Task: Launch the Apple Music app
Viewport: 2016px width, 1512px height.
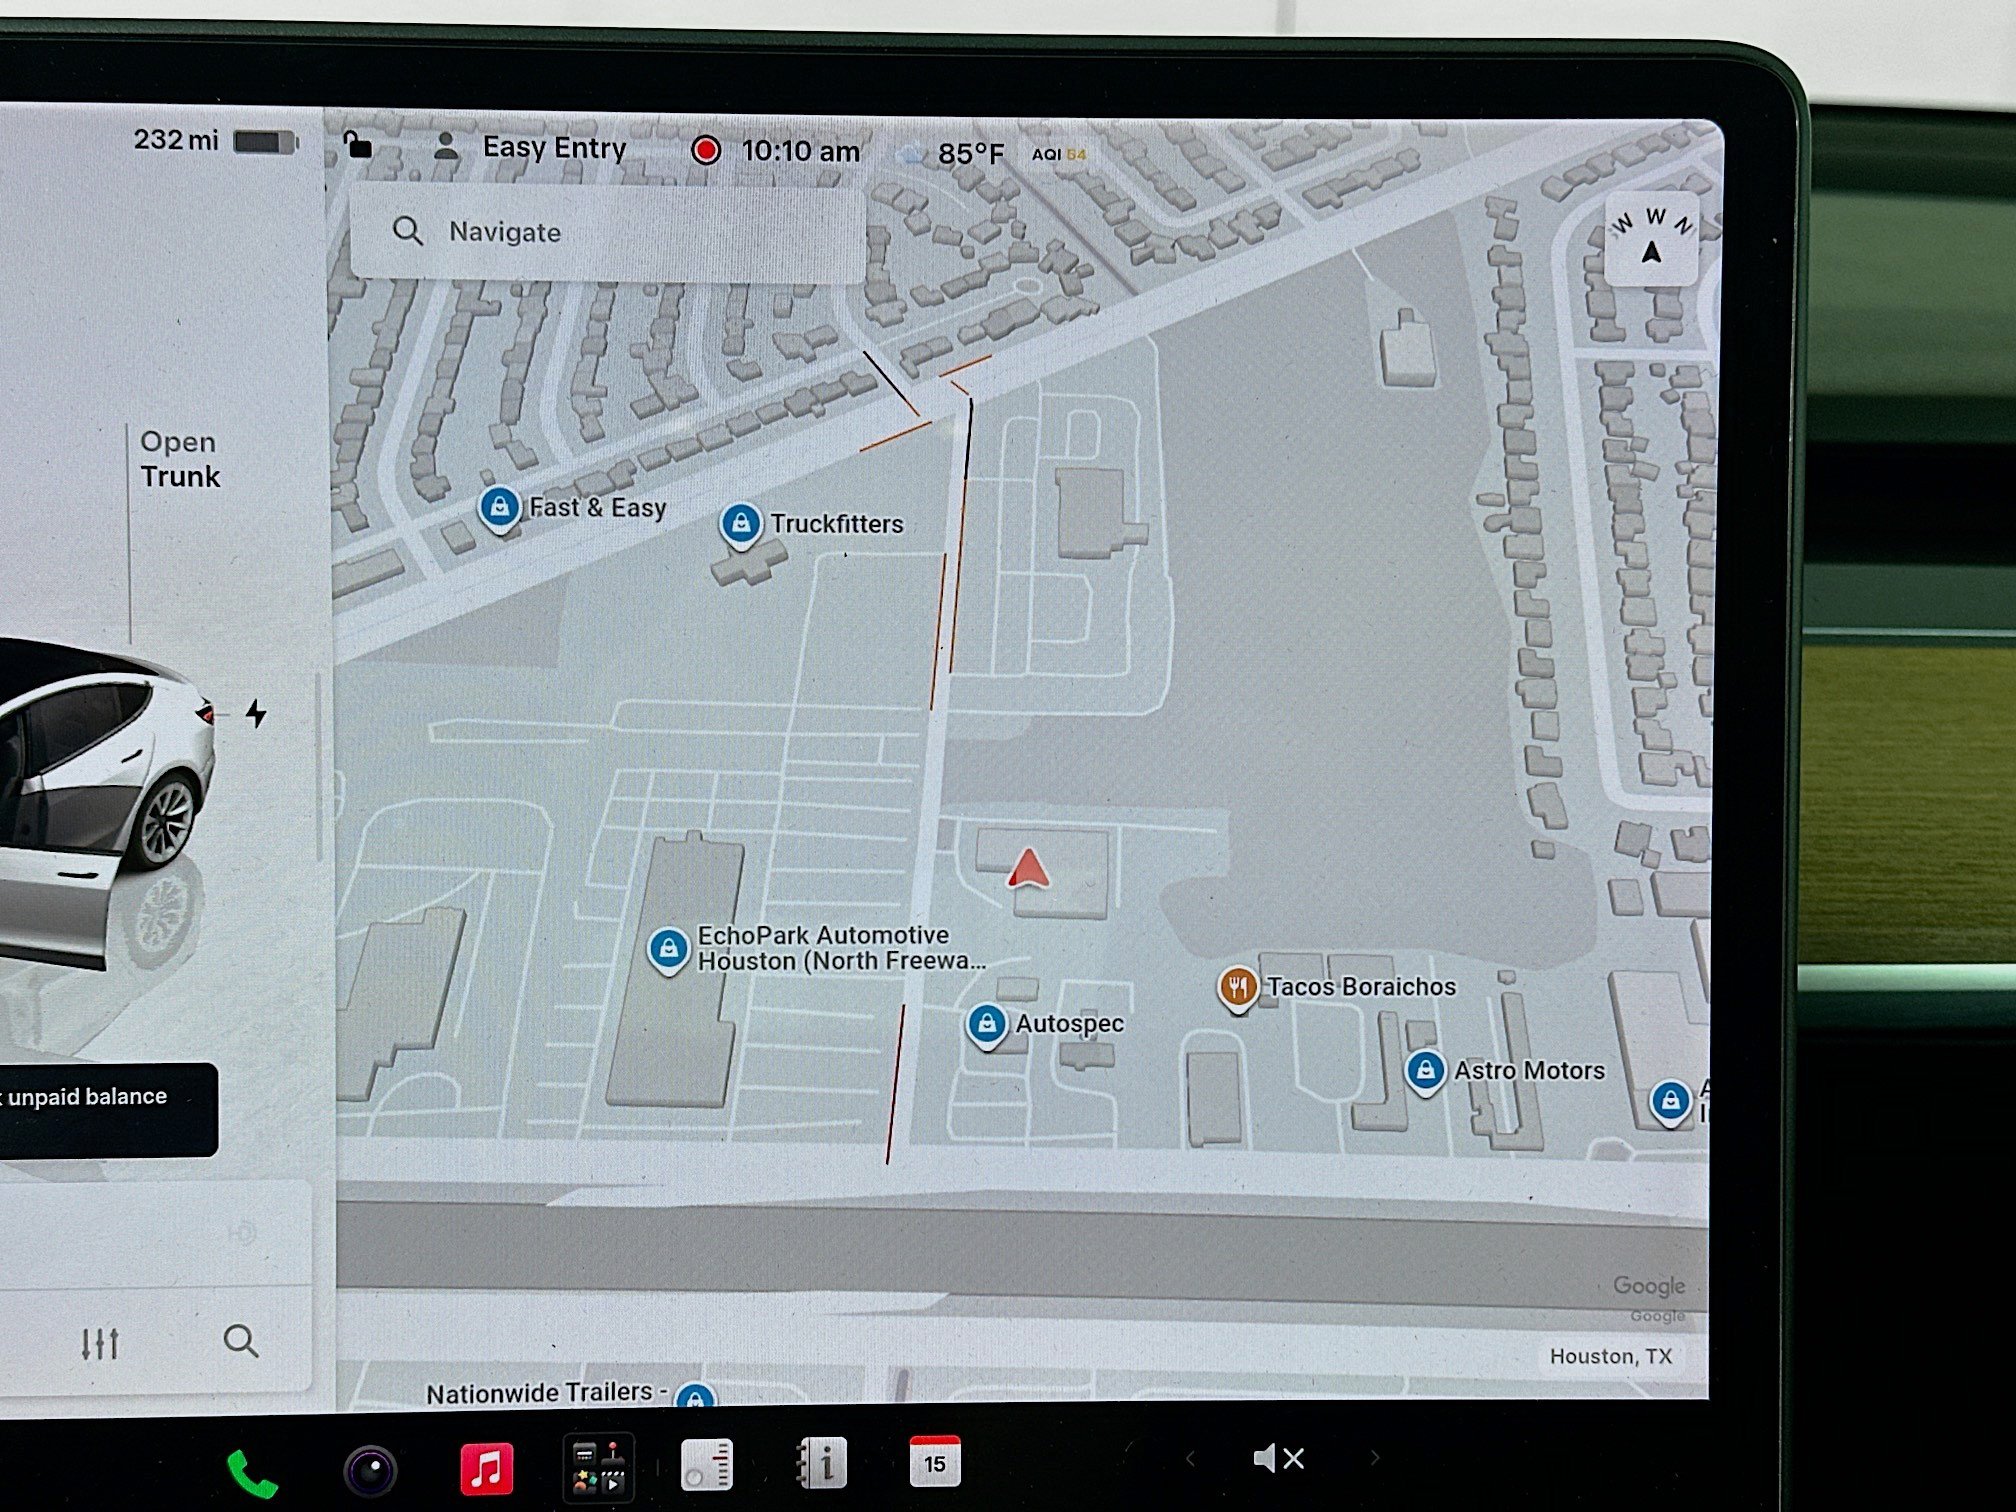Action: coord(486,1469)
